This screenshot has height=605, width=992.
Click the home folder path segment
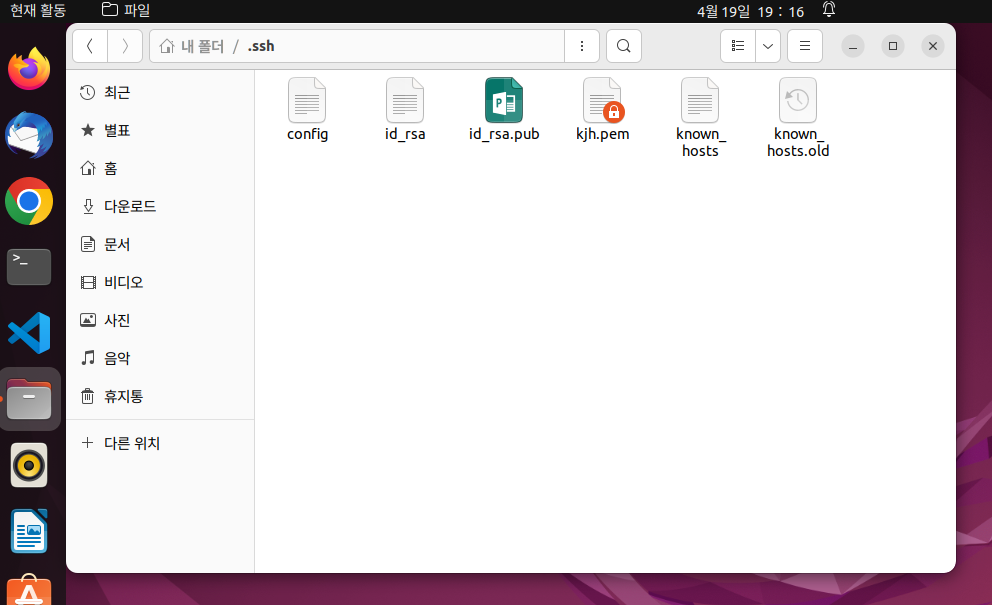tap(192, 46)
